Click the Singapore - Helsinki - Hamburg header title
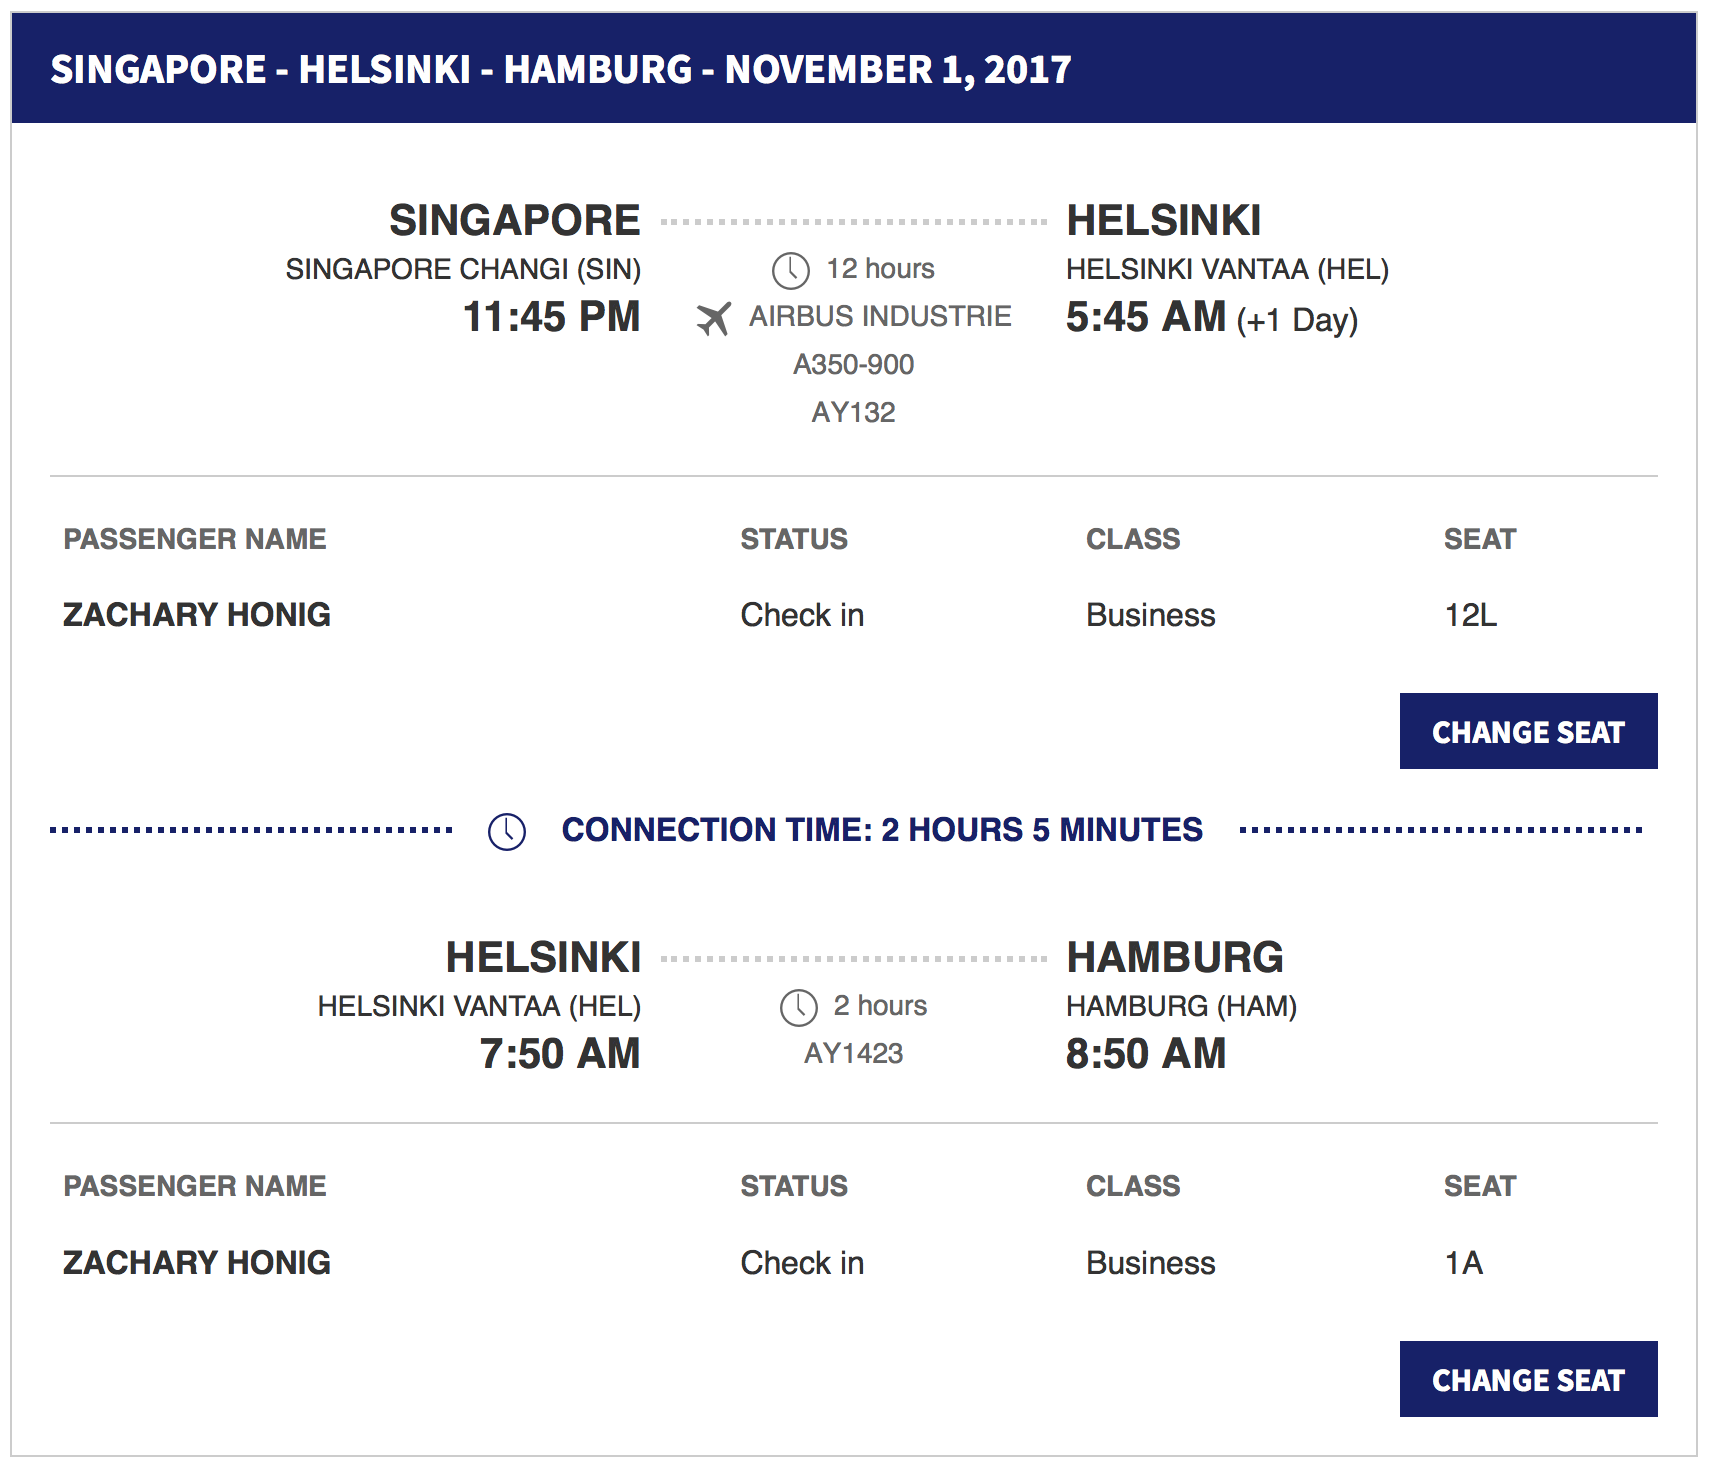This screenshot has height=1470, width=1710. tap(560, 69)
